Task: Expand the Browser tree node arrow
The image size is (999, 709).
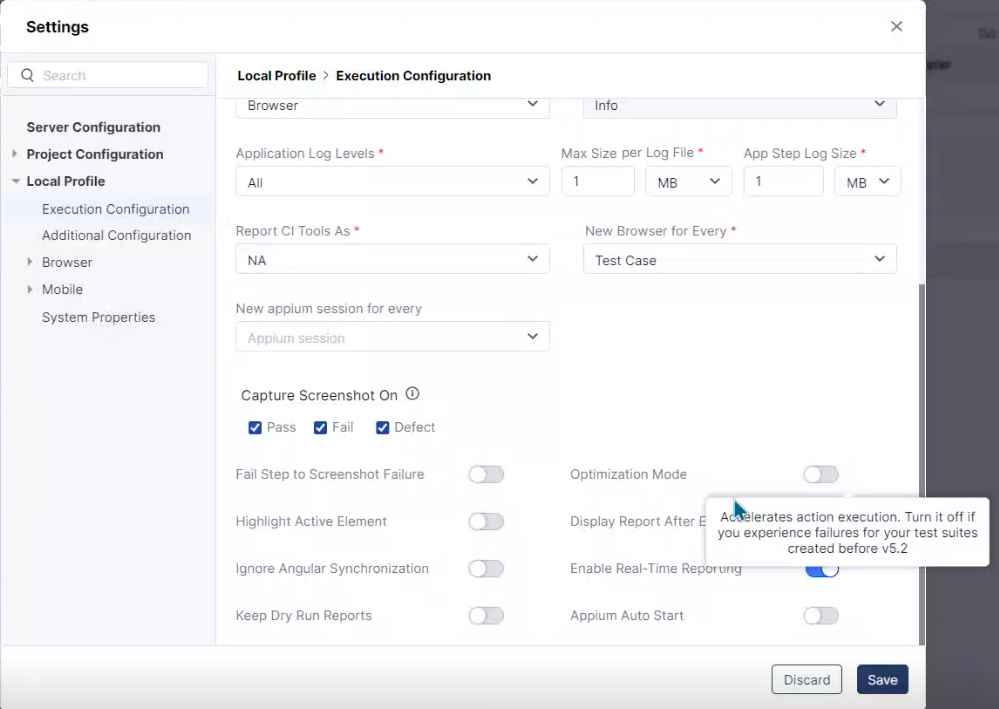Action: (30, 262)
